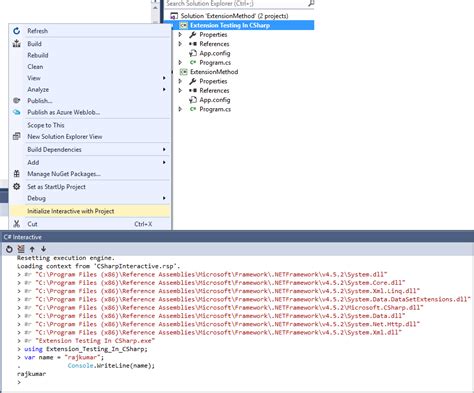Click the 'Loading context from CSharpInteractive.rsp' line
This screenshot has height=393, width=474.
[x=99, y=266]
